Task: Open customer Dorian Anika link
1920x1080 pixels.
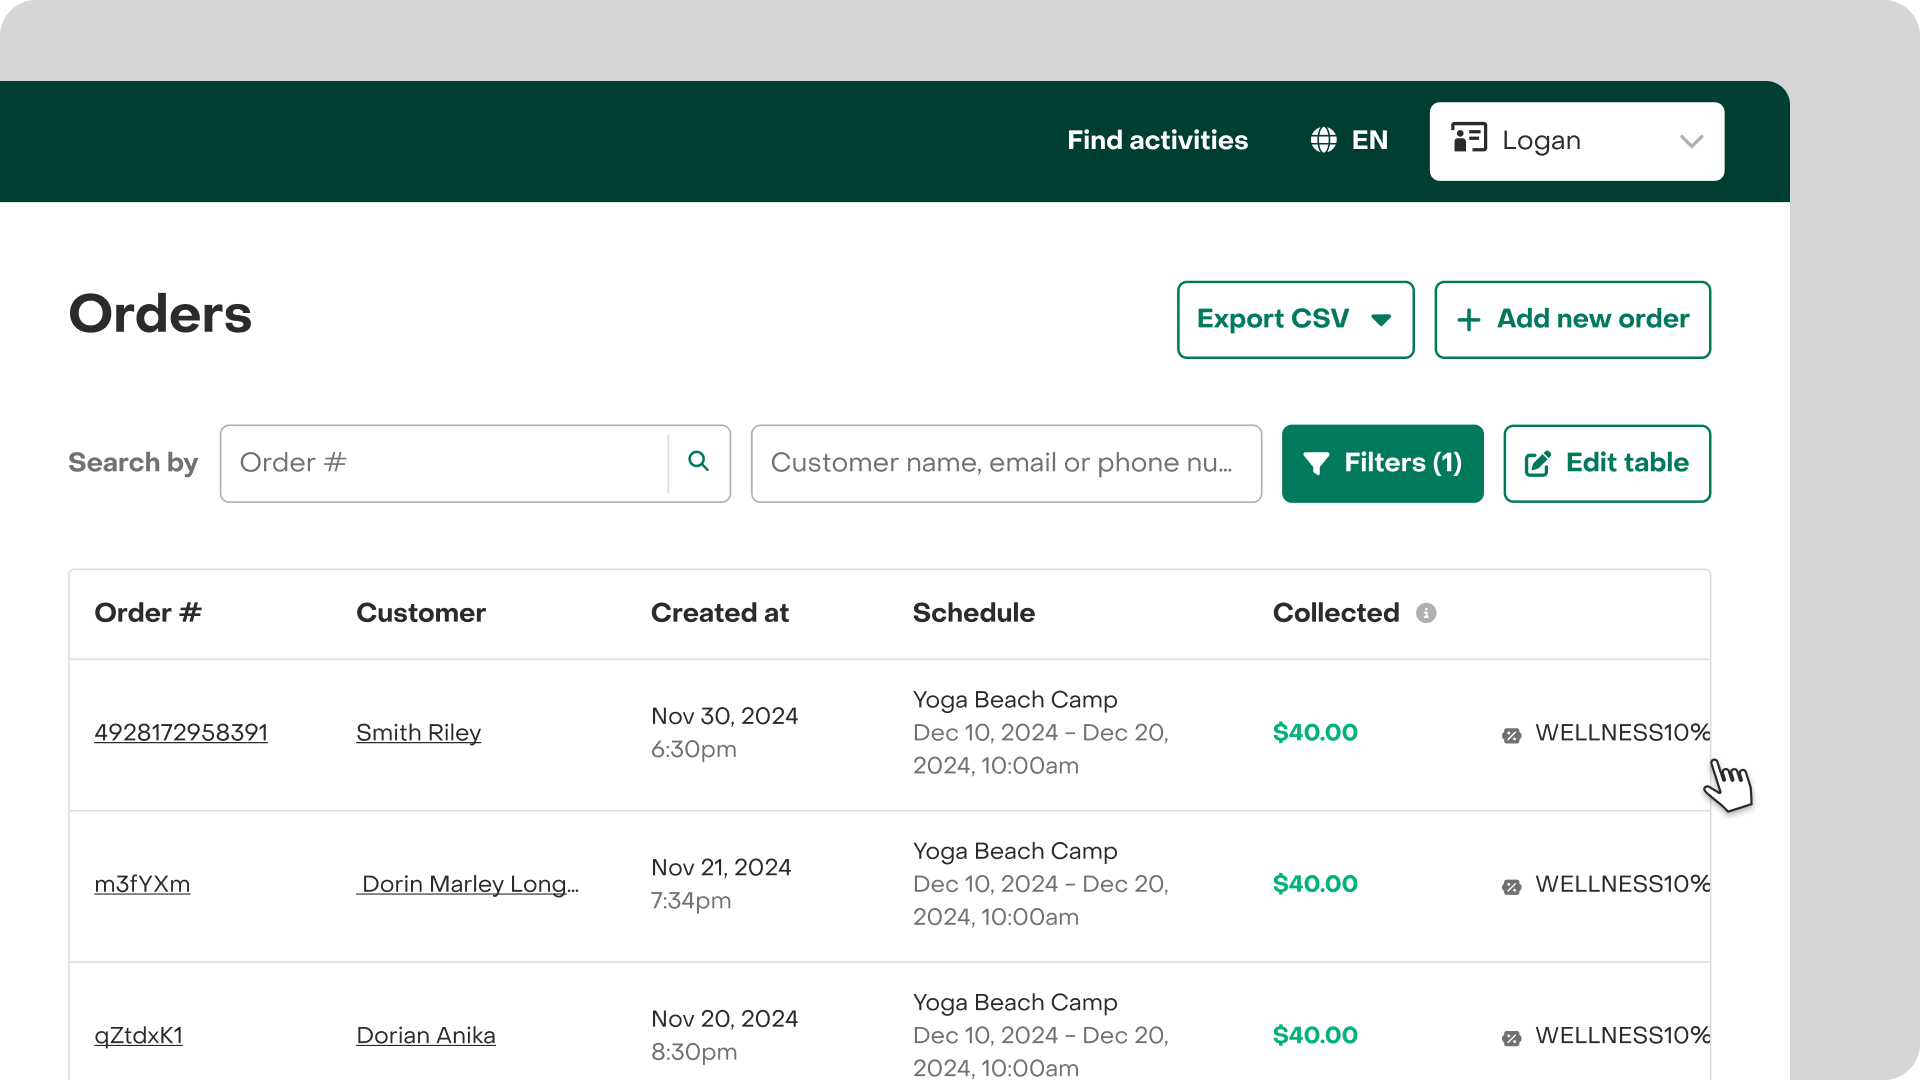Action: [425, 1035]
